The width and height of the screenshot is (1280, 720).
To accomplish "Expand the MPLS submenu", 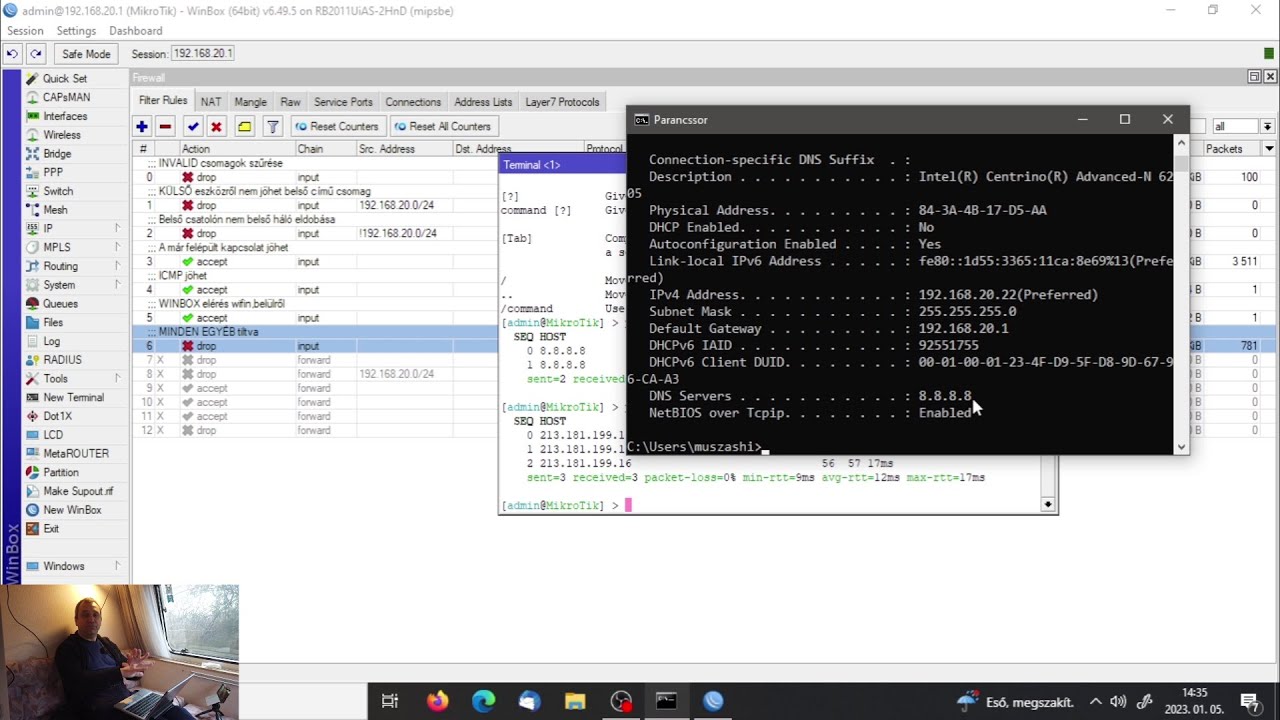I will (x=75, y=248).
